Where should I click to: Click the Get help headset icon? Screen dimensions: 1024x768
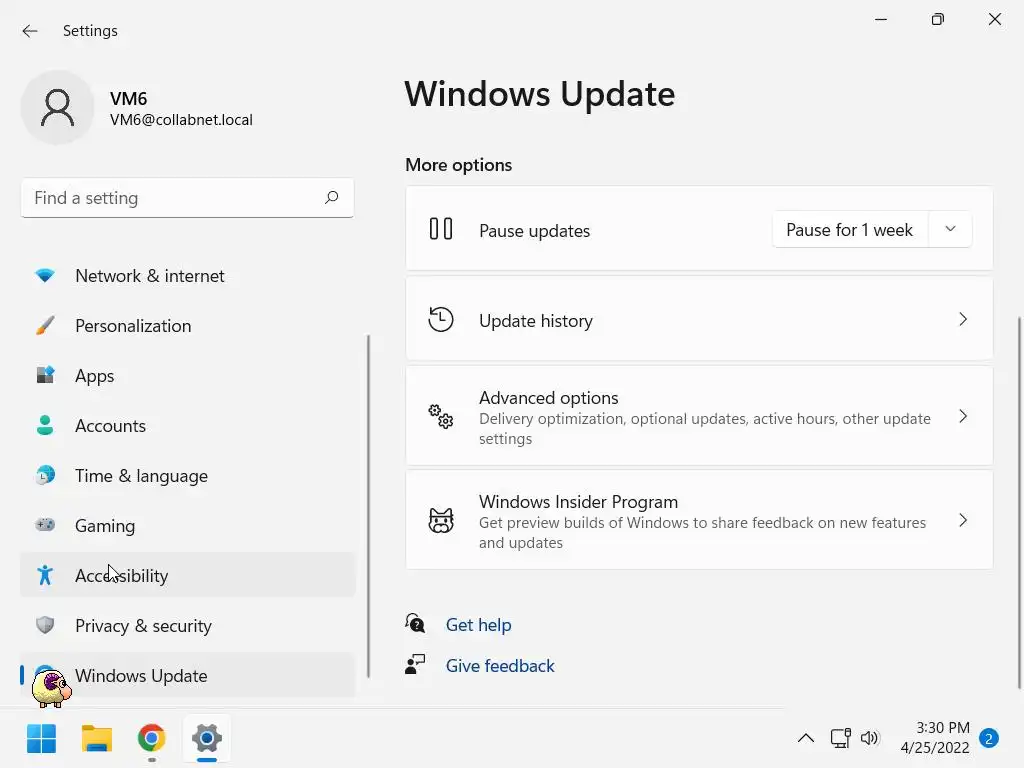click(415, 624)
